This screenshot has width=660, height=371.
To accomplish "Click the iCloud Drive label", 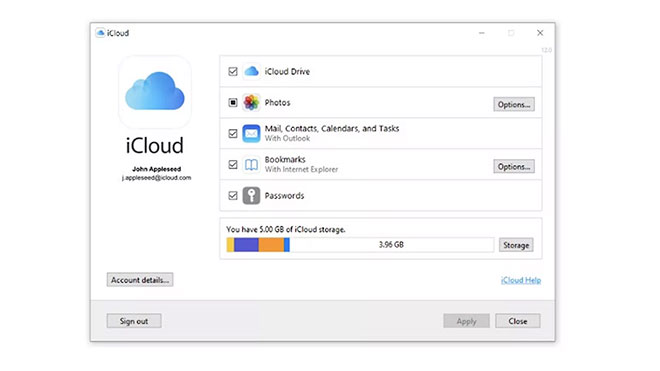I will pos(287,72).
